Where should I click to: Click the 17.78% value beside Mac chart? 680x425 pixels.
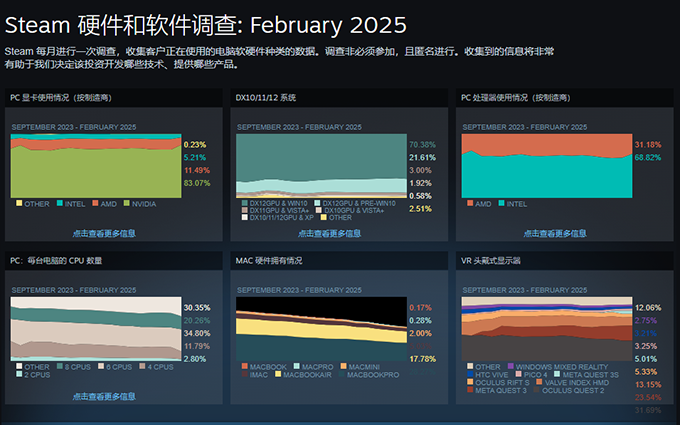[422, 359]
